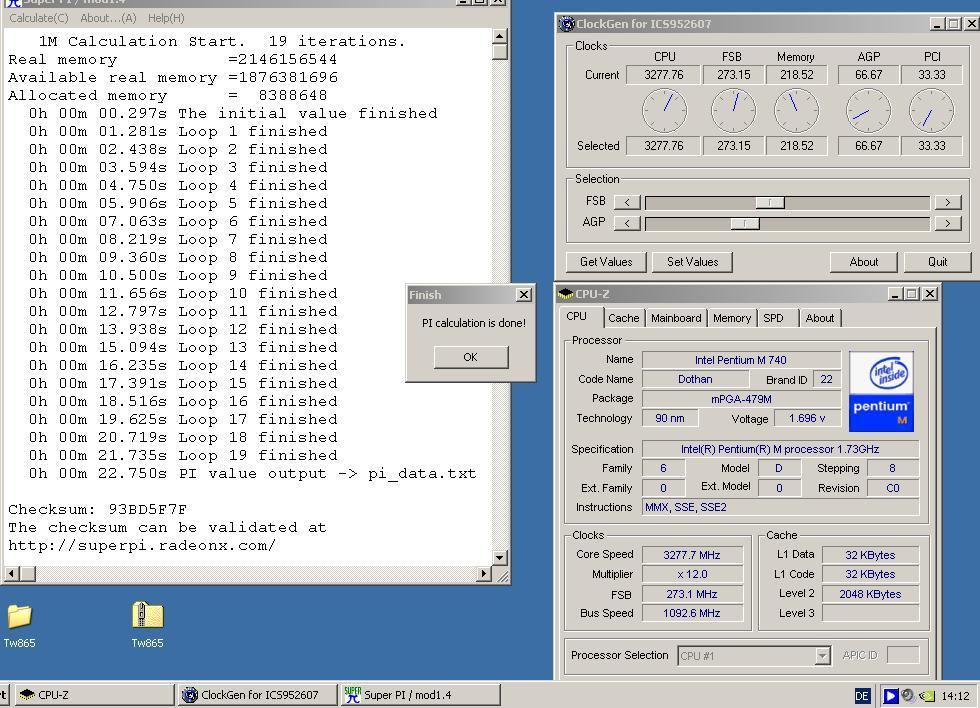Click the FSB clock dial gauge
Image resolution: width=980 pixels, height=708 pixels.
[733, 110]
